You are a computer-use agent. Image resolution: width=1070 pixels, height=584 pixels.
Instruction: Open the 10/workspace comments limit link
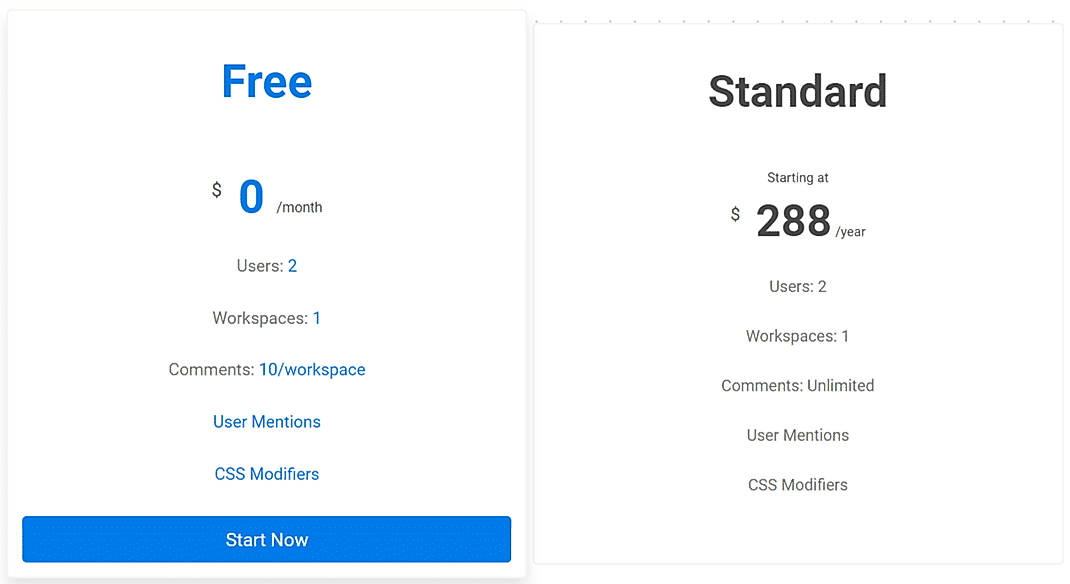pyautogui.click(x=312, y=369)
